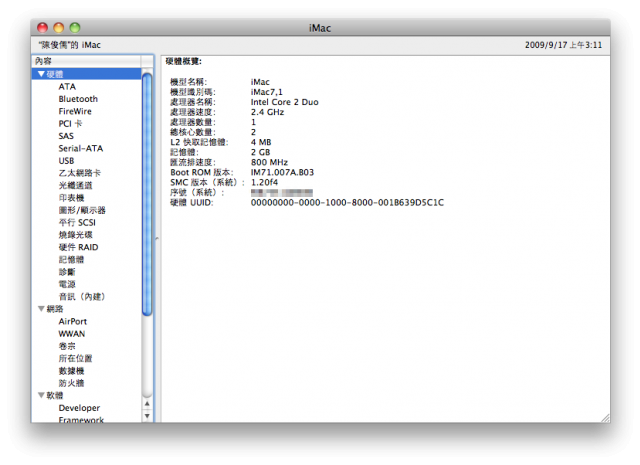The width and height of the screenshot is (640, 465).
Task: Select 乙太網路卡 Ethernet cards entry
Action: [x=80, y=173]
